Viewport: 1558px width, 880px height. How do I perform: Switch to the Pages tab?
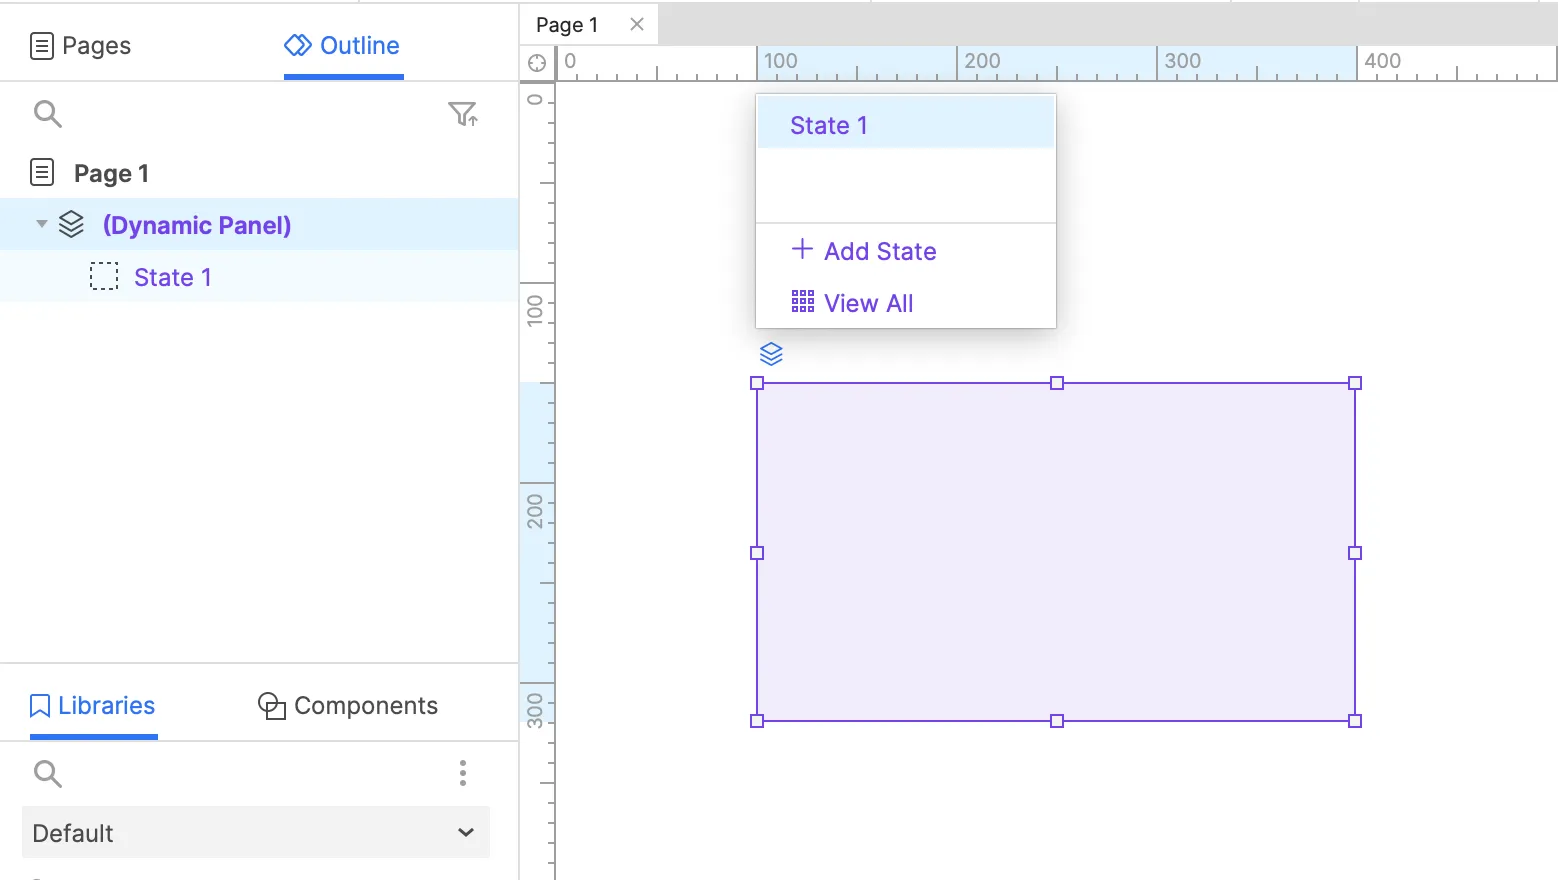tap(81, 45)
